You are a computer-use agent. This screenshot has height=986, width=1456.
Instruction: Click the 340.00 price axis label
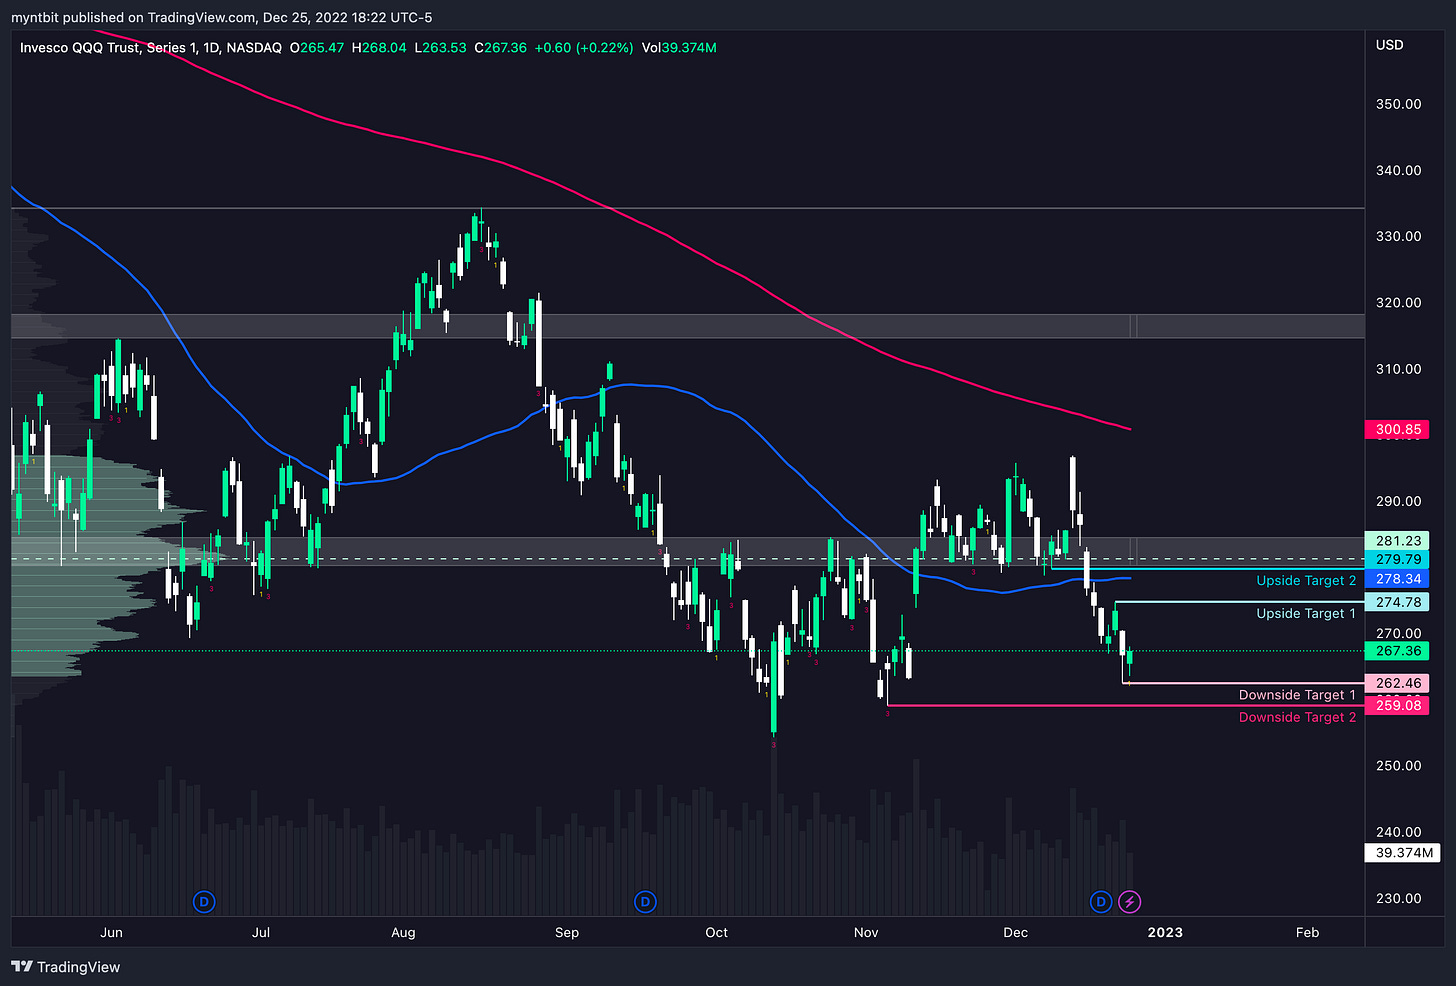tap(1398, 171)
